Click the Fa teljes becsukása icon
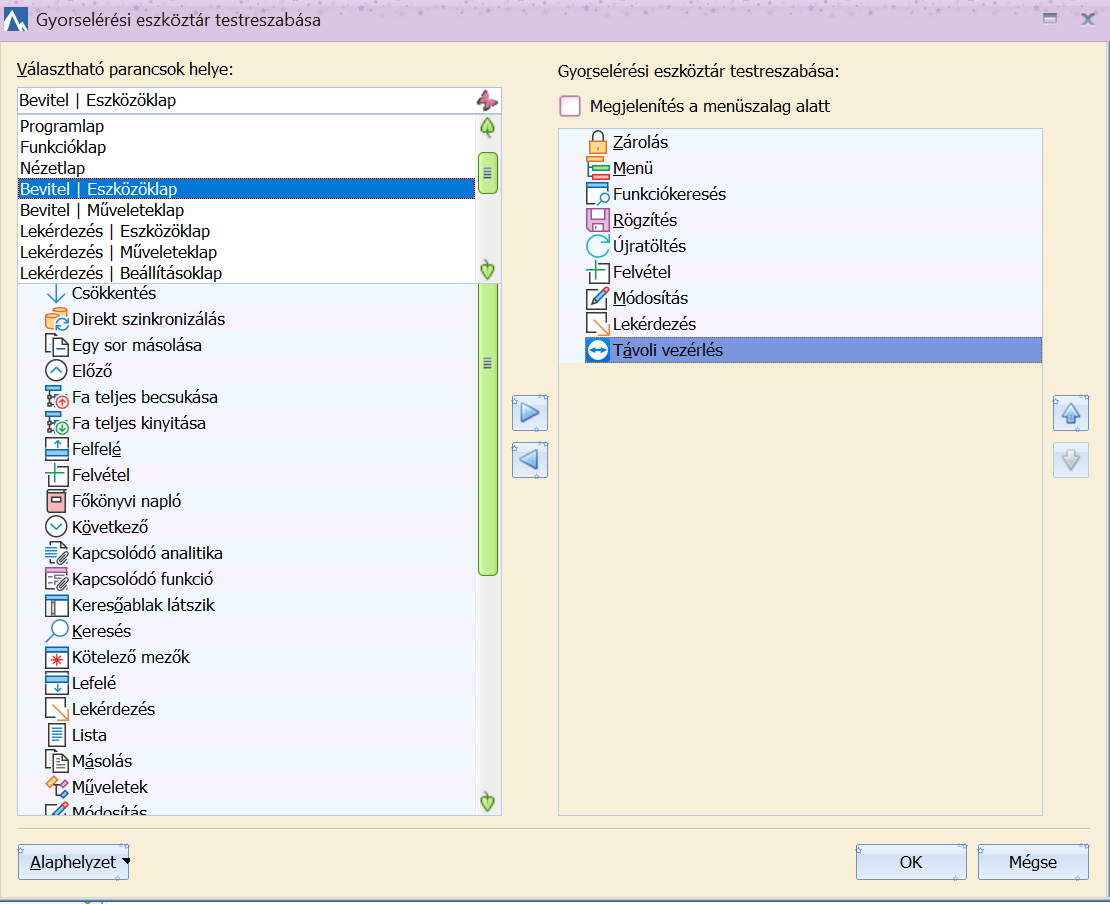The height and width of the screenshot is (904, 1110). 56,397
